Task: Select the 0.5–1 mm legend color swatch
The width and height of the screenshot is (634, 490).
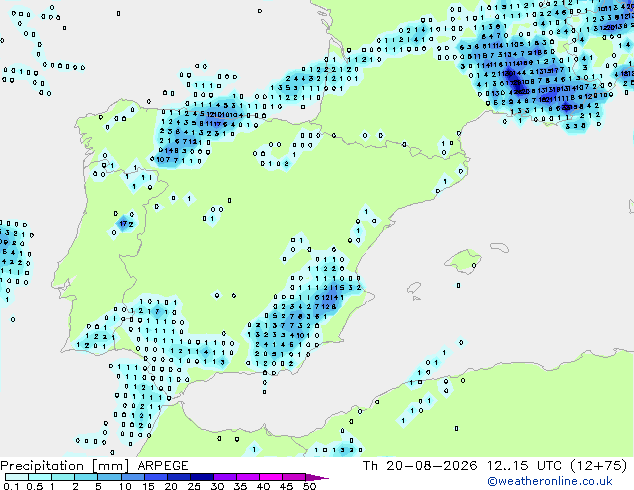Action: [40, 477]
